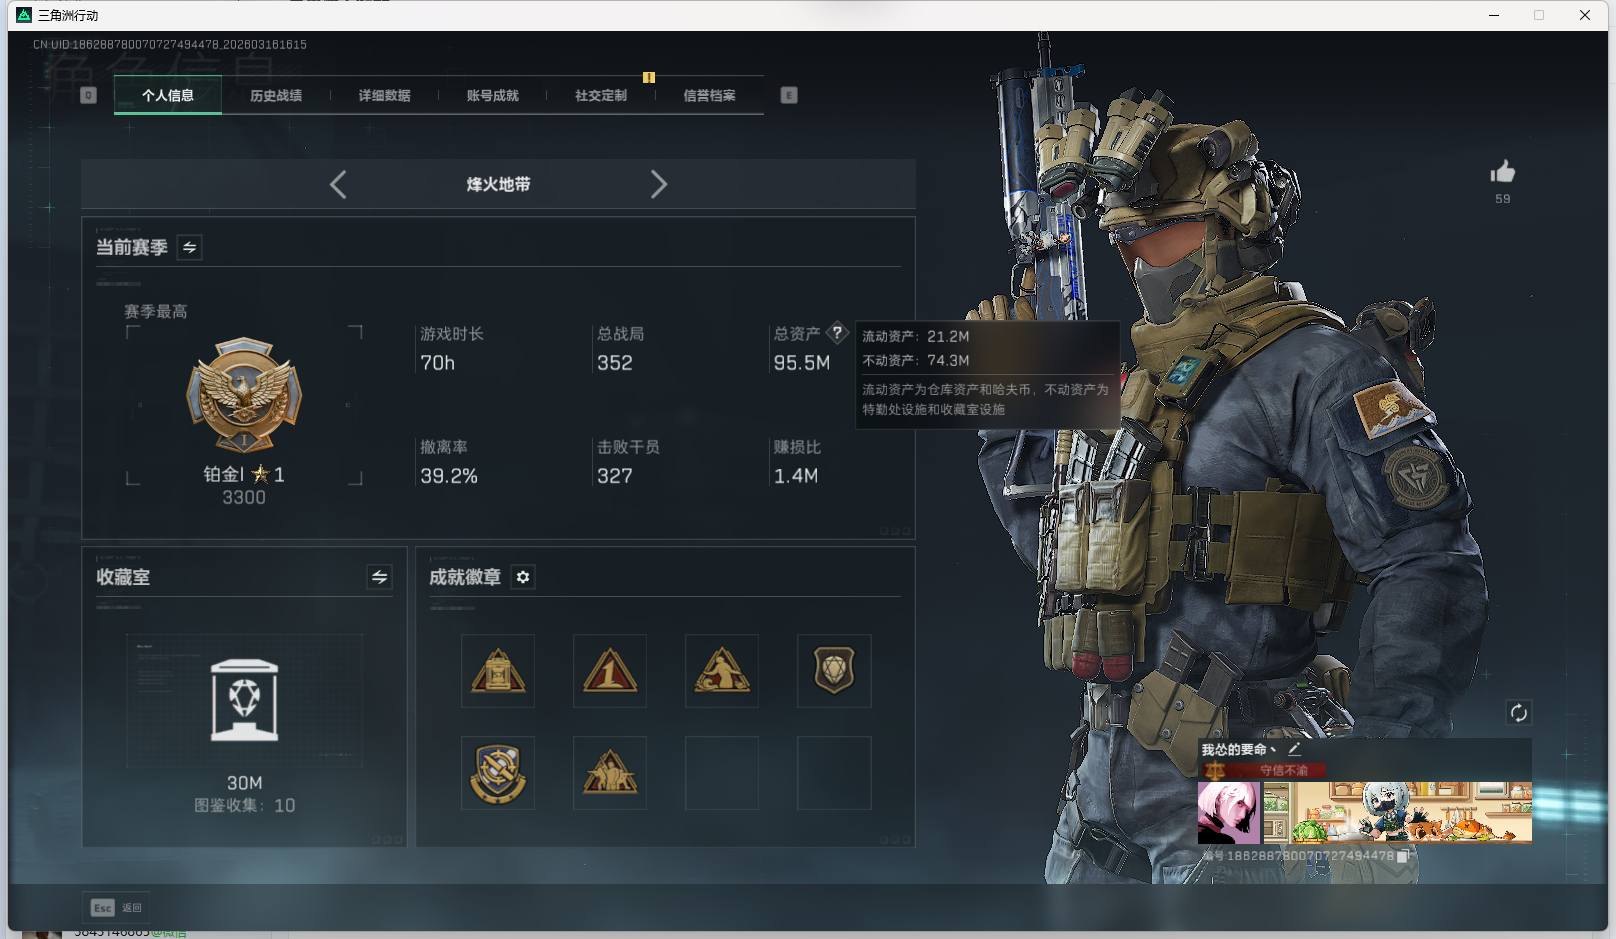Click the thumbs-up like icon
Screen dimensions: 1616x939
click(1502, 172)
